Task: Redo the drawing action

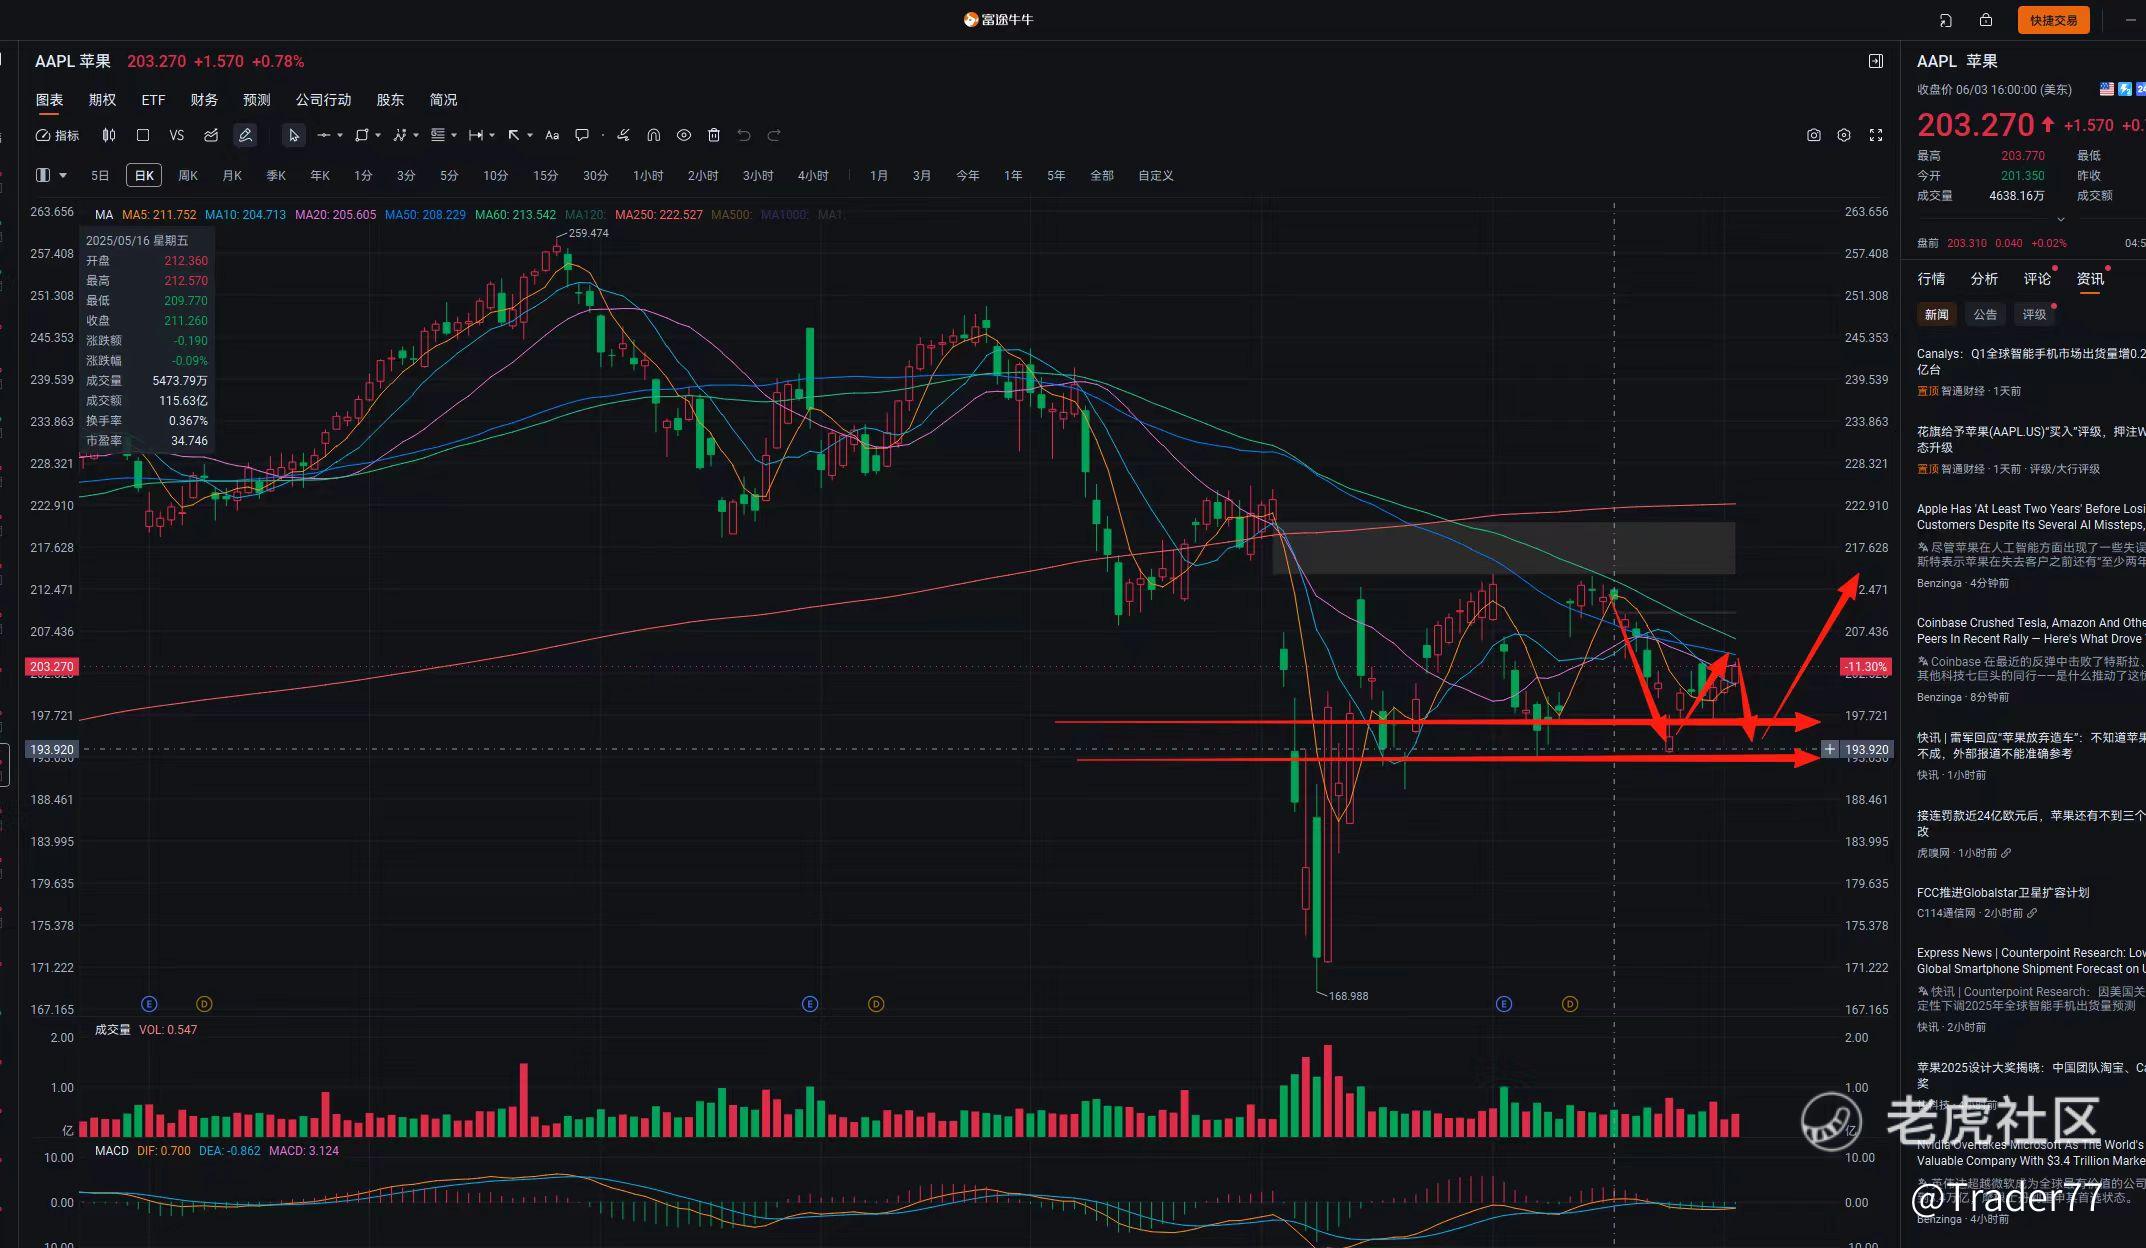Action: pyautogui.click(x=774, y=135)
